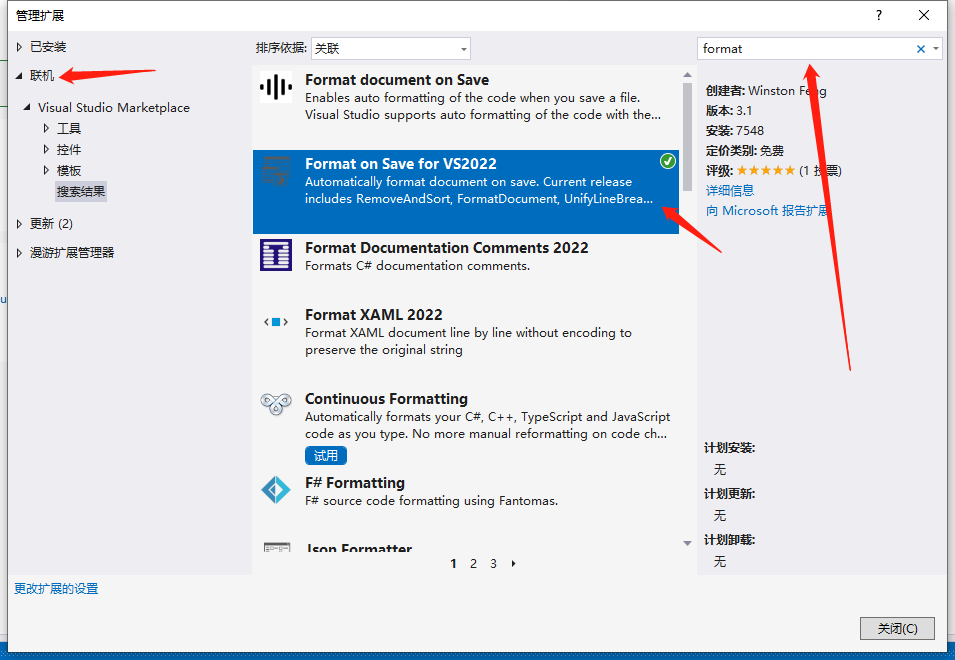This screenshot has width=955, height=660.
Task: Select Visual Studio Marketplace in the tree
Action: tap(114, 108)
